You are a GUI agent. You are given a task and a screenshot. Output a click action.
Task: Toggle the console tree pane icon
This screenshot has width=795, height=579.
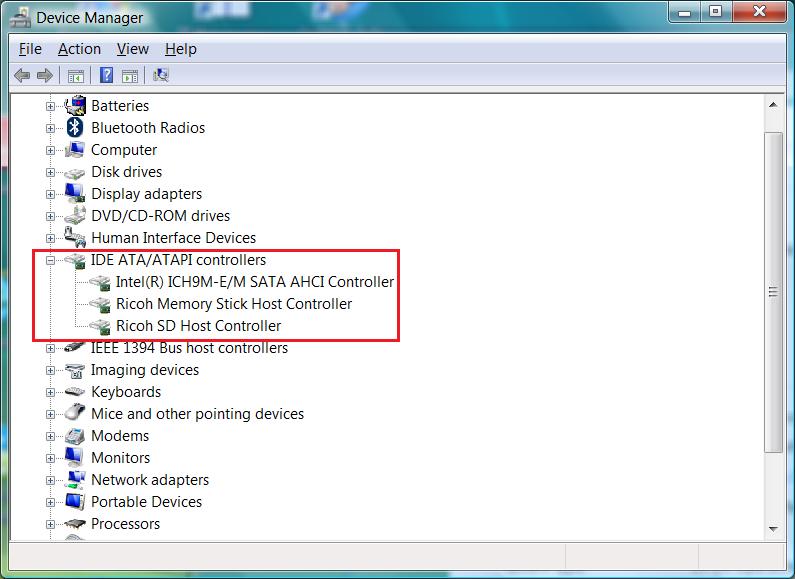pos(76,76)
